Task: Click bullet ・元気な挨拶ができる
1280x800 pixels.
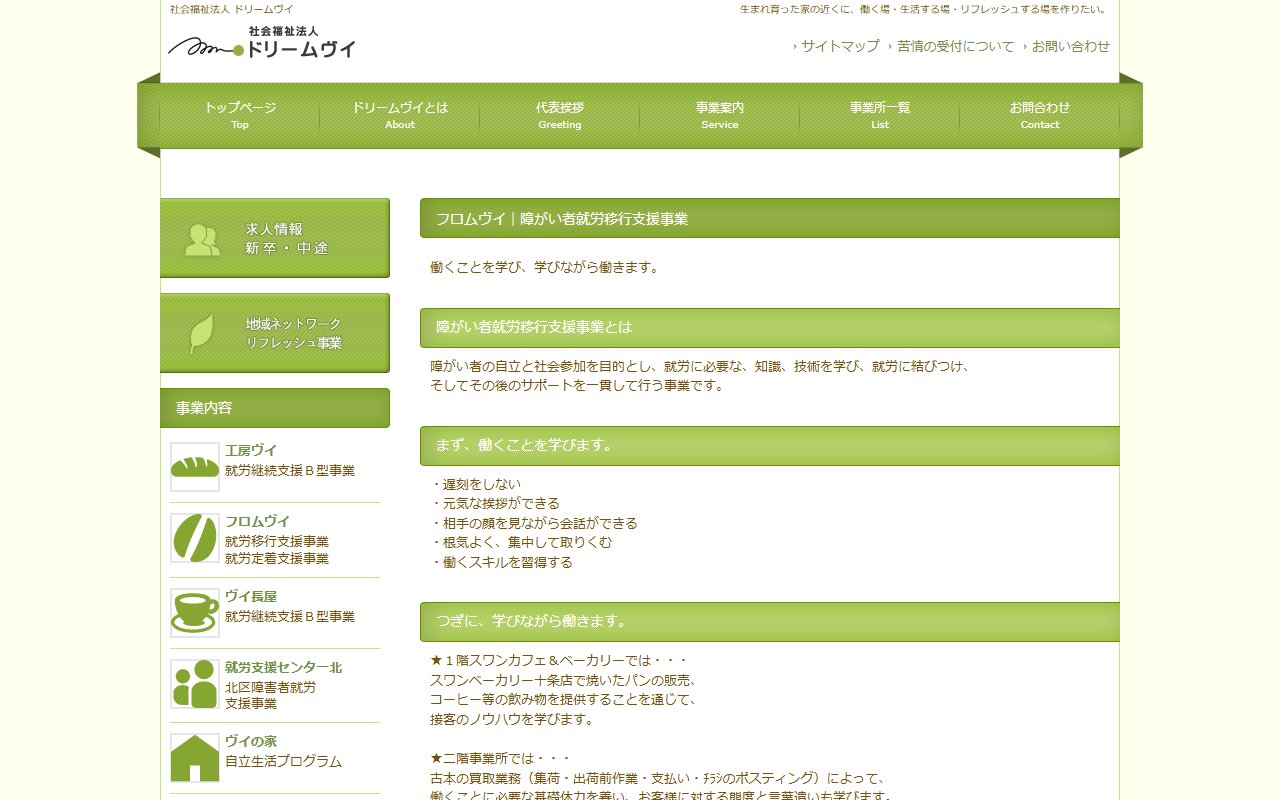Action: [495, 503]
